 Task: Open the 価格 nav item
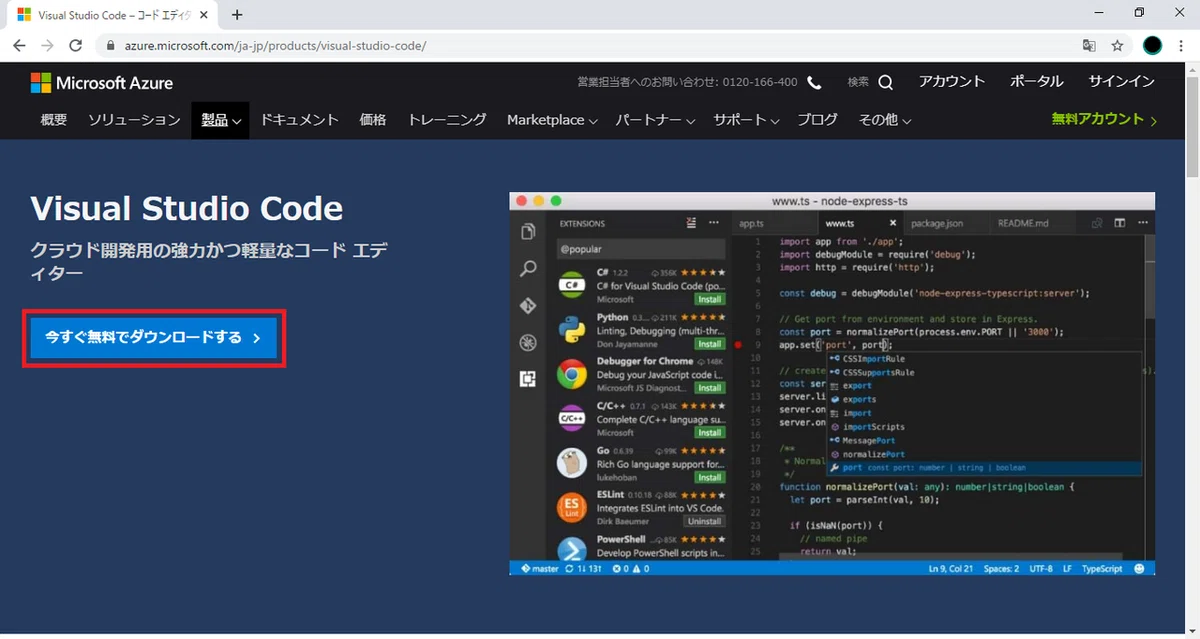(x=373, y=120)
